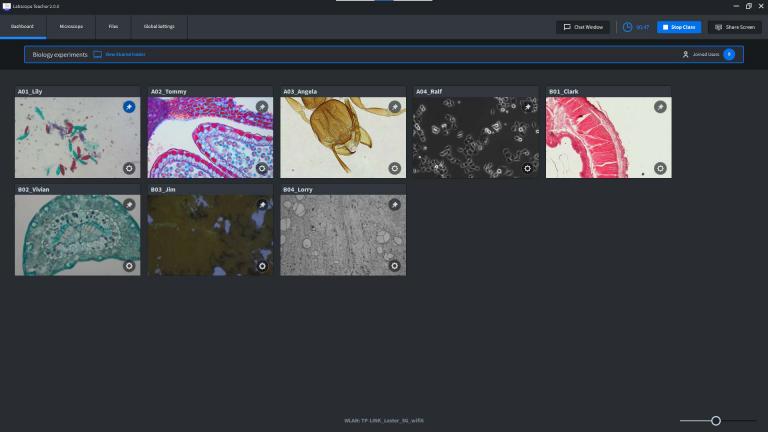Screen dimensions: 768x432
Task: Open settings gear on A02_Tommy tile
Action: (262, 168)
